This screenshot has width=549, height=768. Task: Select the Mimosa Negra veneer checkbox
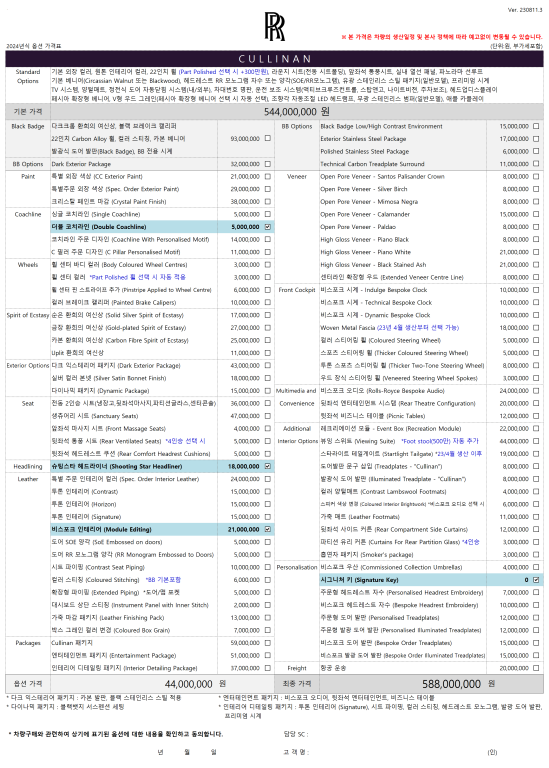coord(536,201)
